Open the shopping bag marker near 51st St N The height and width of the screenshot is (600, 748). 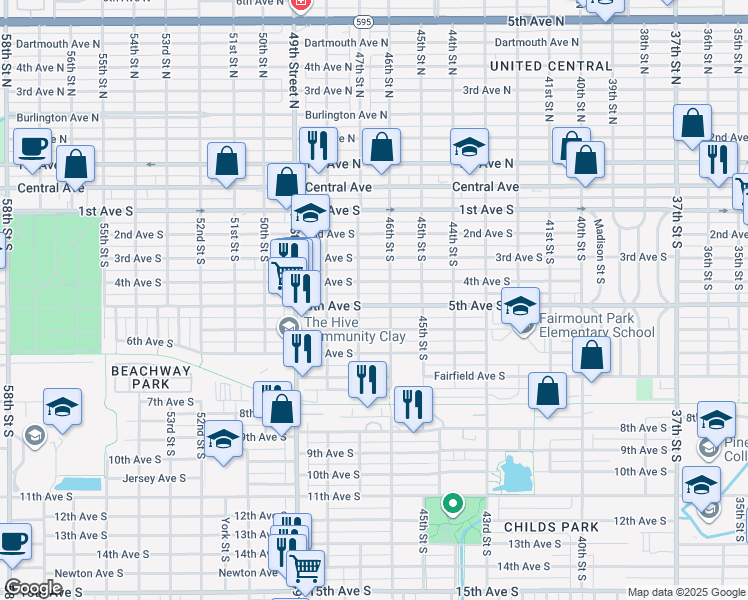point(227,163)
